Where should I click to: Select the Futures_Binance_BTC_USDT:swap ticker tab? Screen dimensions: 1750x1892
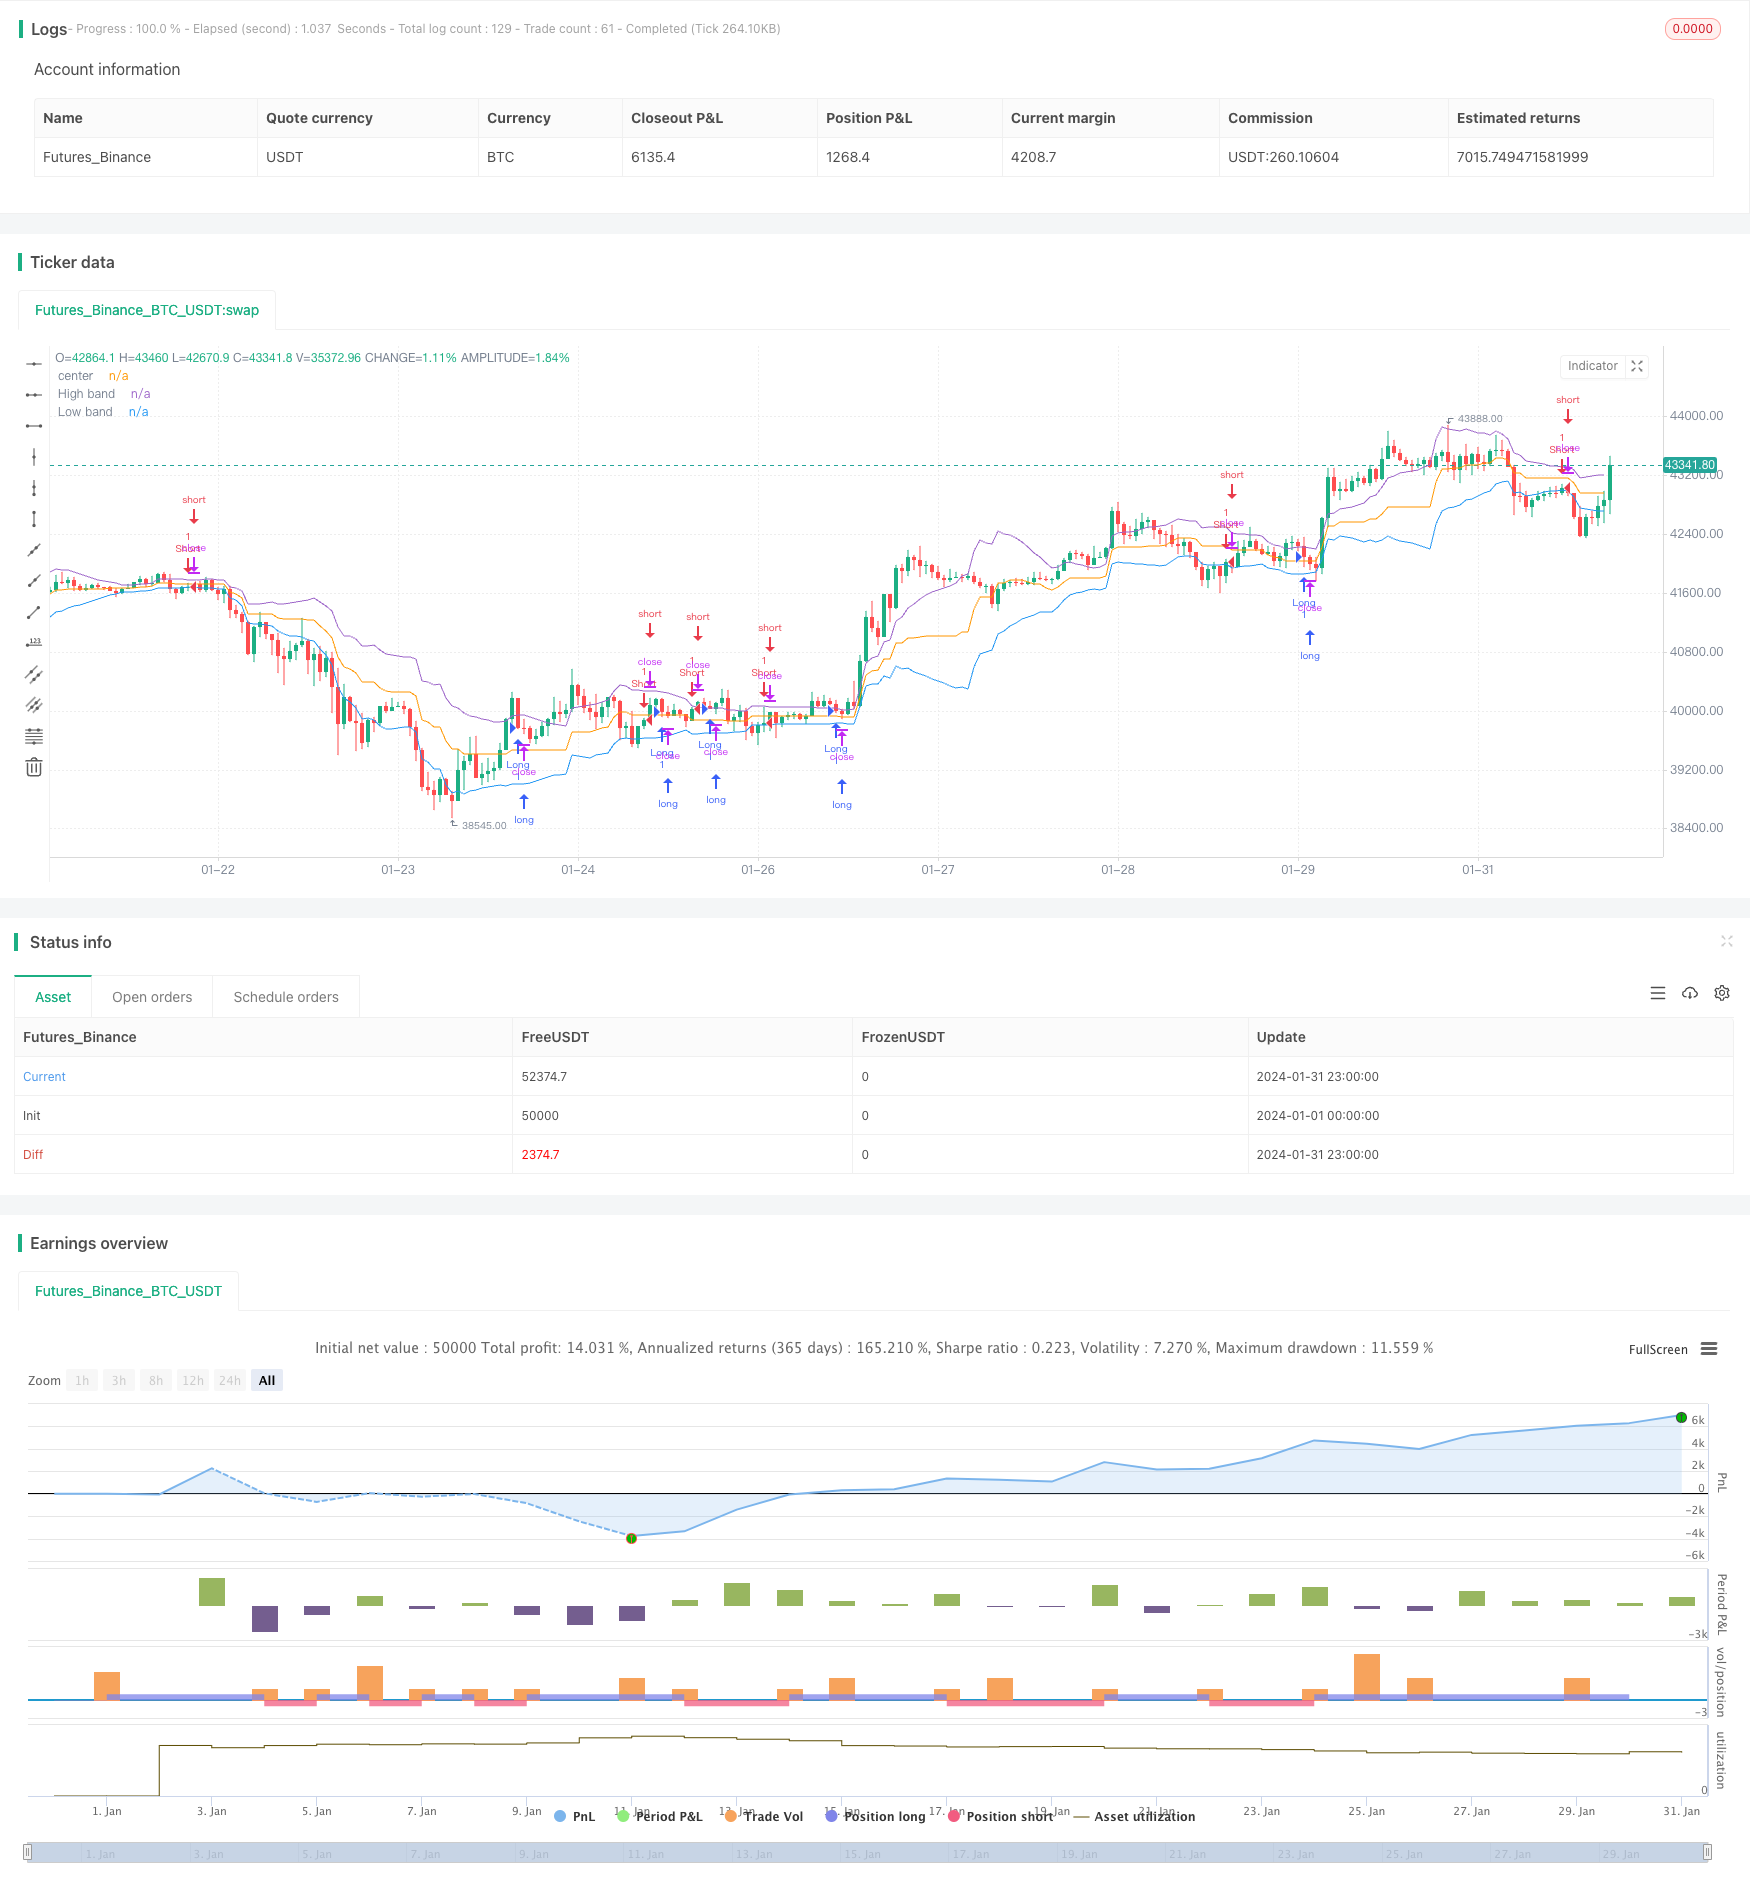[147, 310]
